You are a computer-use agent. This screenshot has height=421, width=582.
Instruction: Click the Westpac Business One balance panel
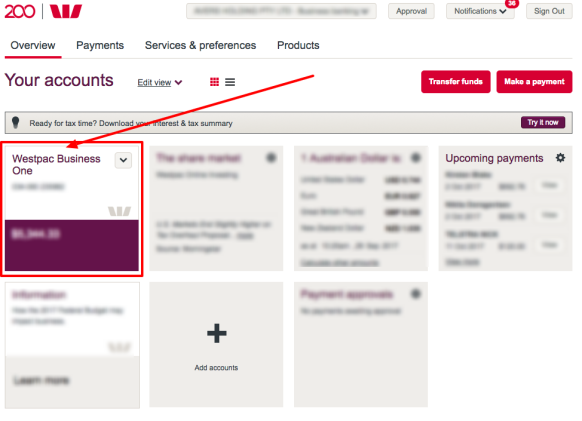coord(72,245)
